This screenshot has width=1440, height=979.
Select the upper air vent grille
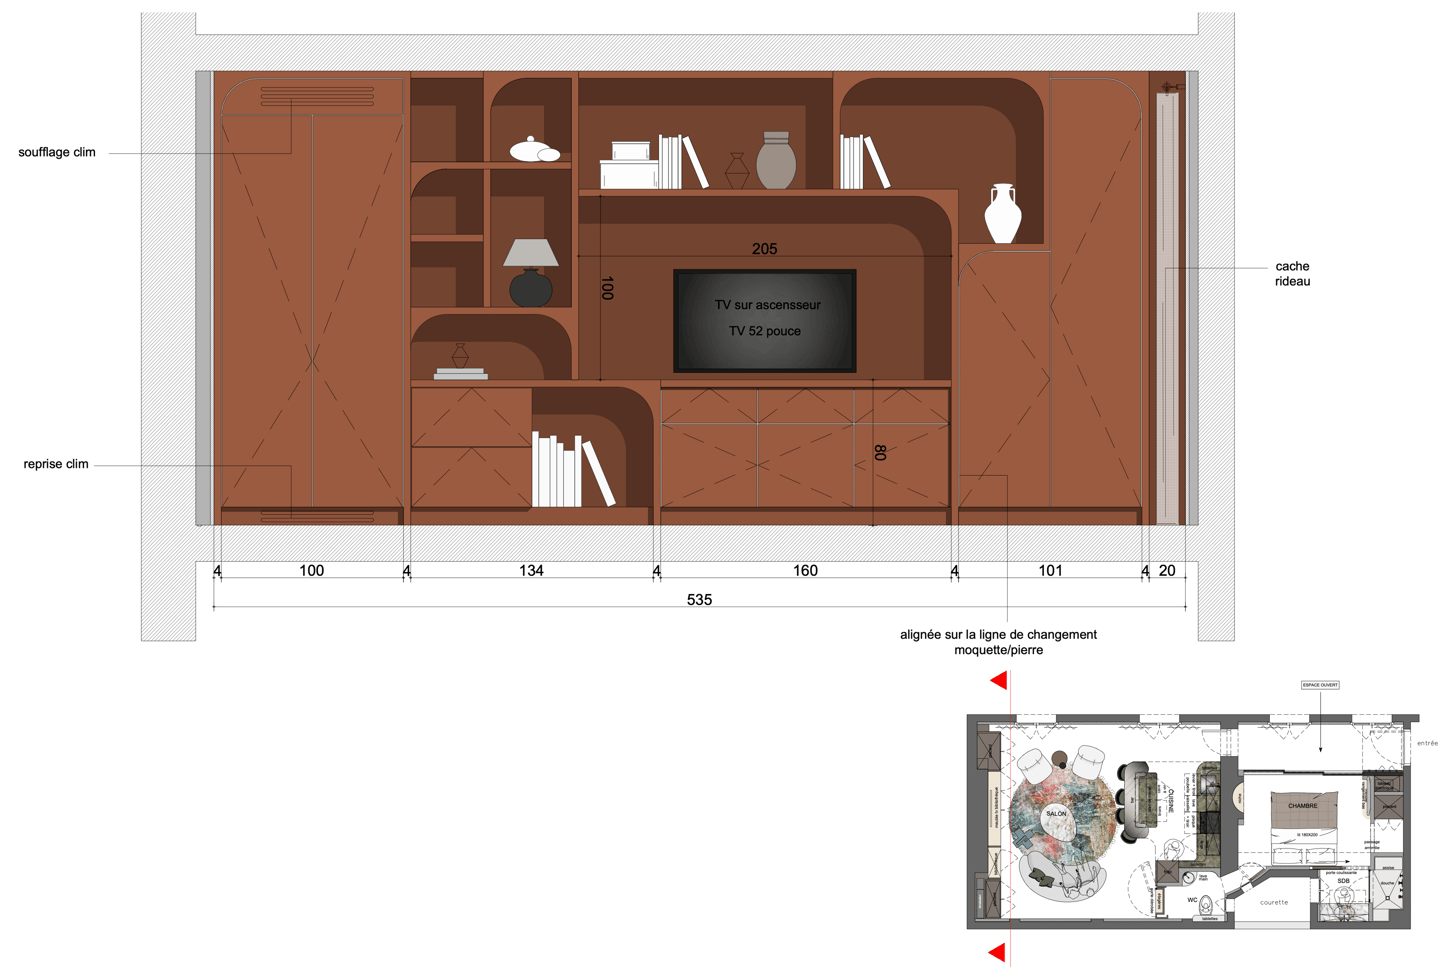coord(317,96)
